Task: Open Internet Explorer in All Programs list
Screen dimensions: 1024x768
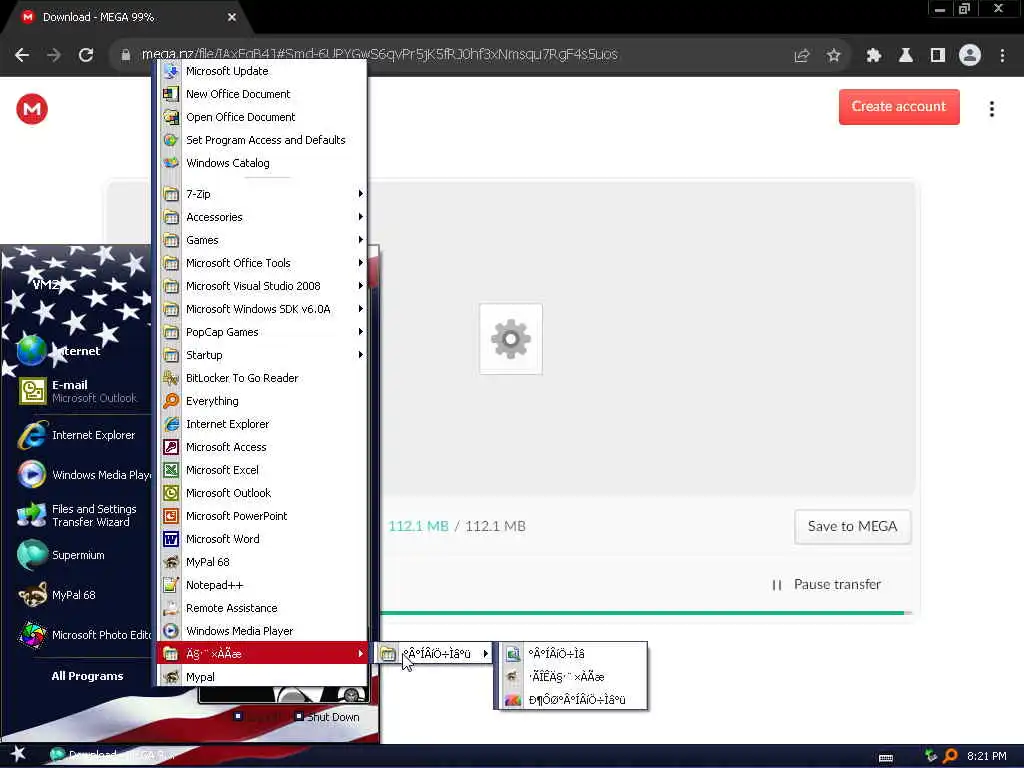Action: click(x=262, y=424)
